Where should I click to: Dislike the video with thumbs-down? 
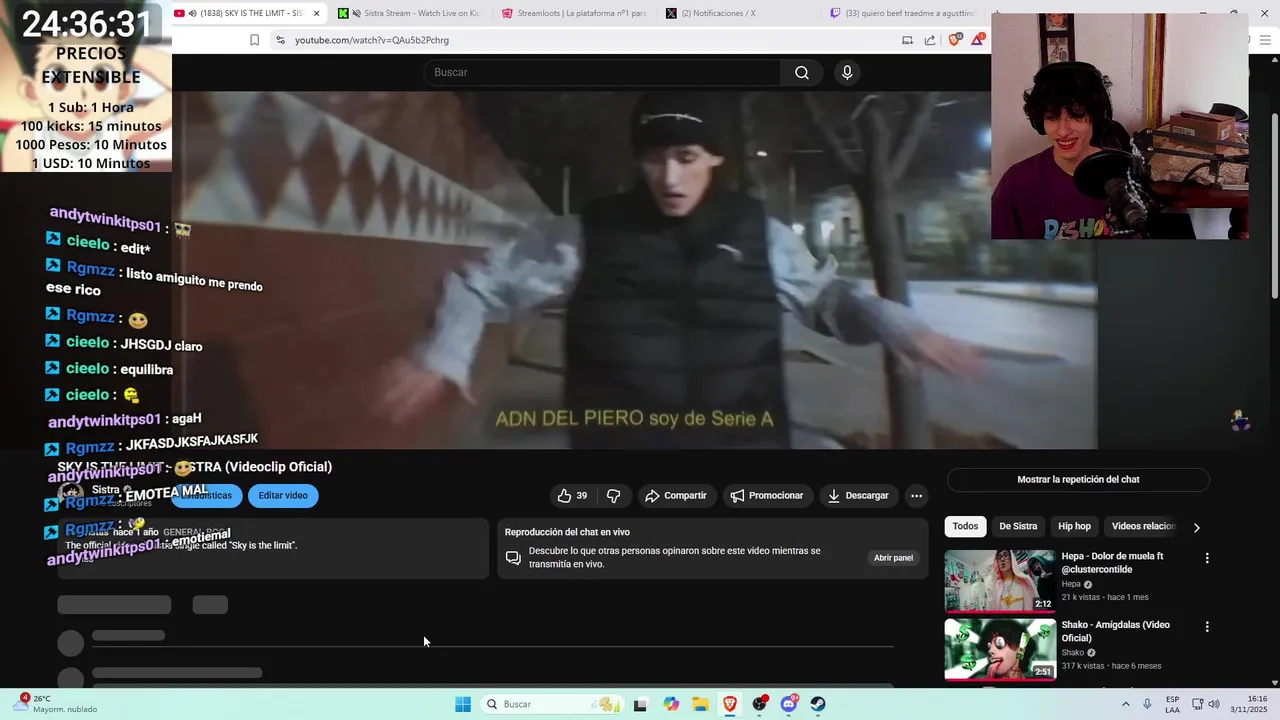(x=613, y=495)
